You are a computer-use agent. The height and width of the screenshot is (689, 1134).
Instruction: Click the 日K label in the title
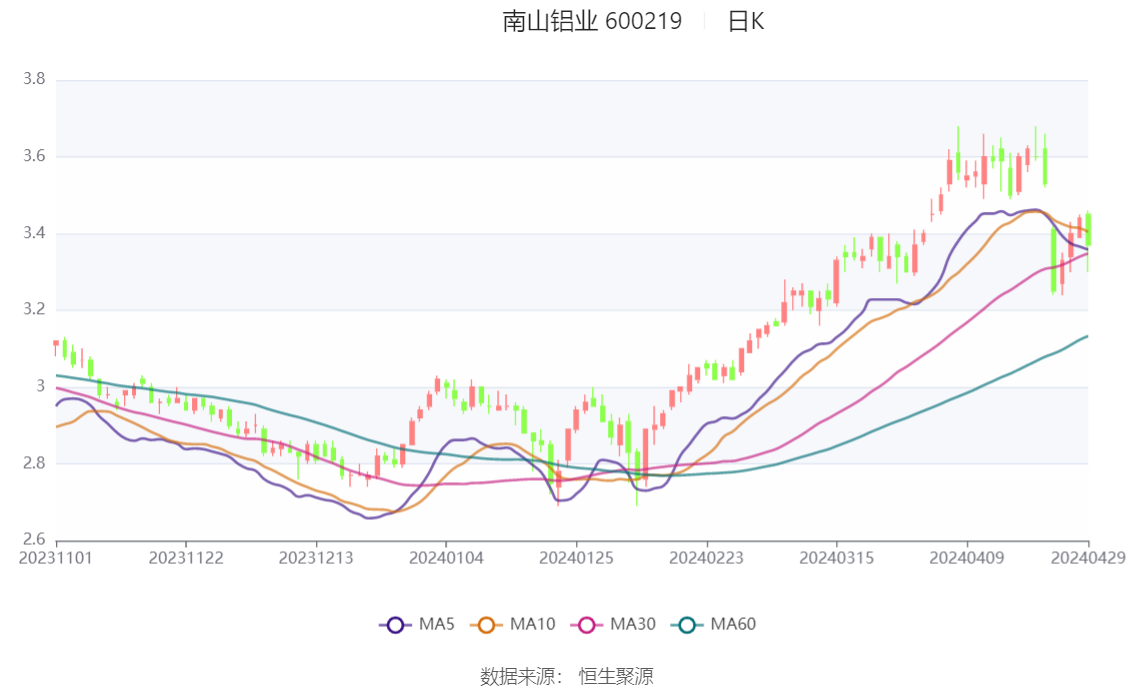pyautogui.click(x=746, y=21)
